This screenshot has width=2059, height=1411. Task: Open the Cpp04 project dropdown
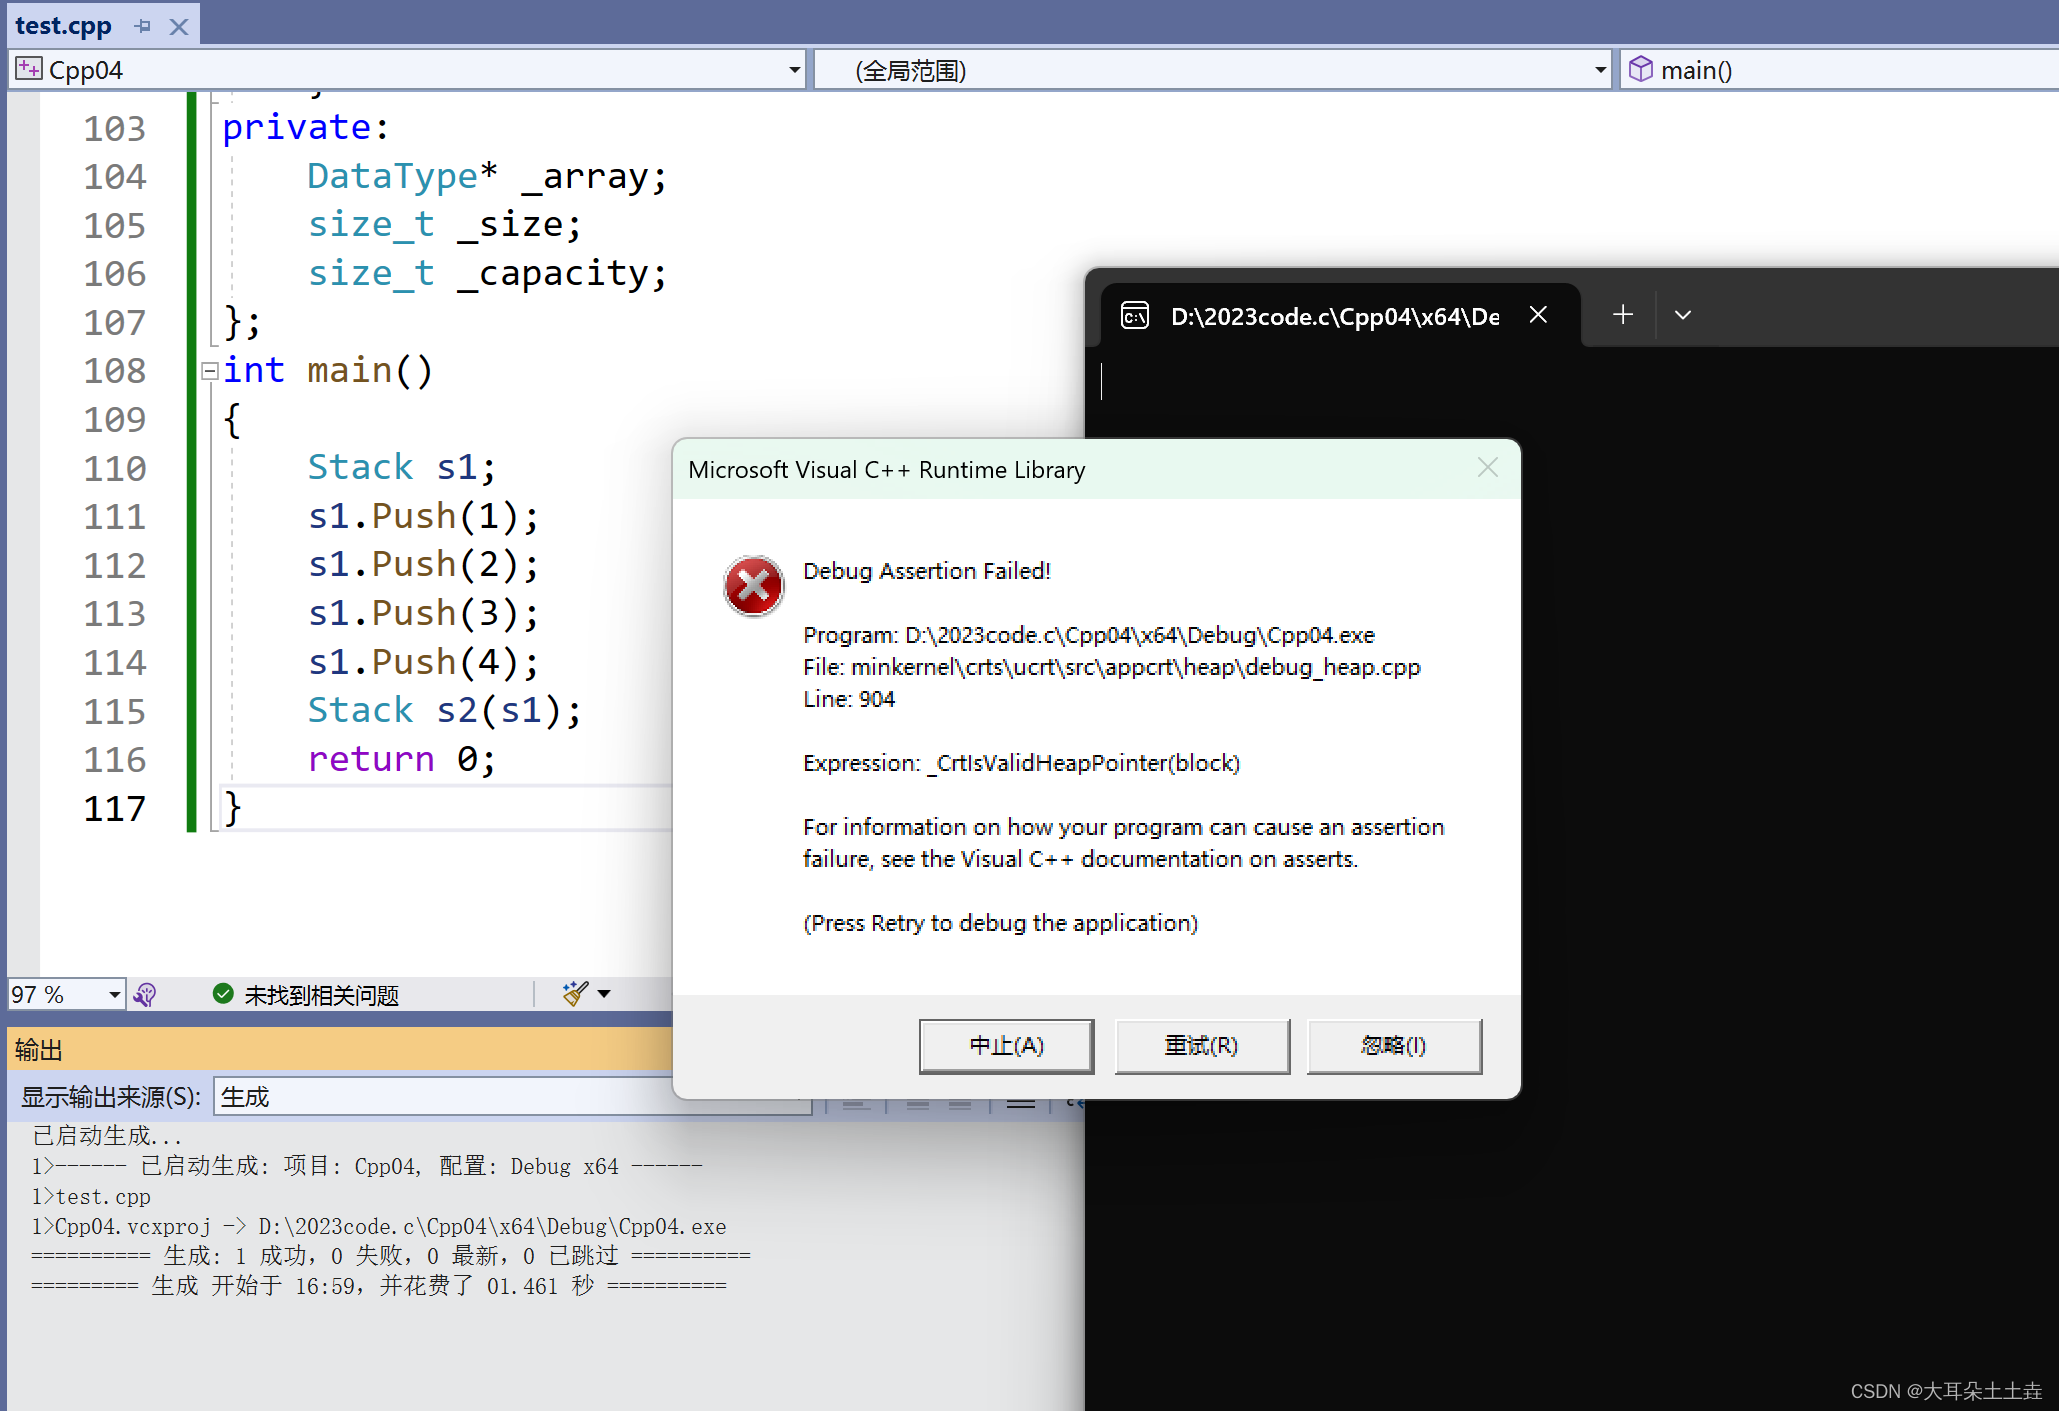(794, 70)
